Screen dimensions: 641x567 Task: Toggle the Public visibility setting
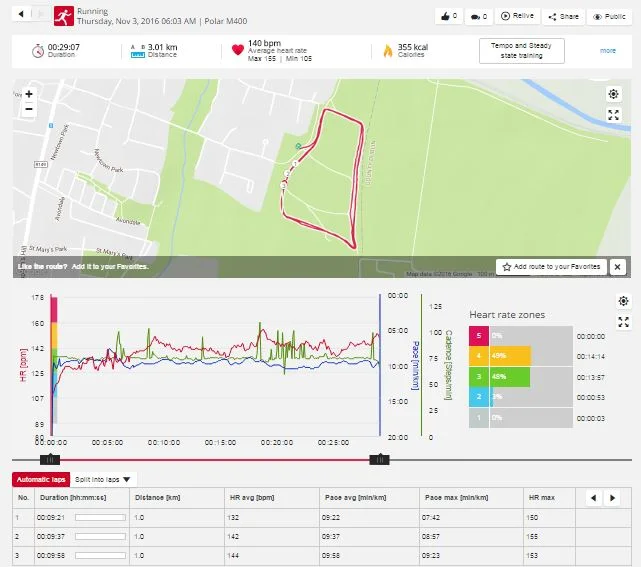610,16
